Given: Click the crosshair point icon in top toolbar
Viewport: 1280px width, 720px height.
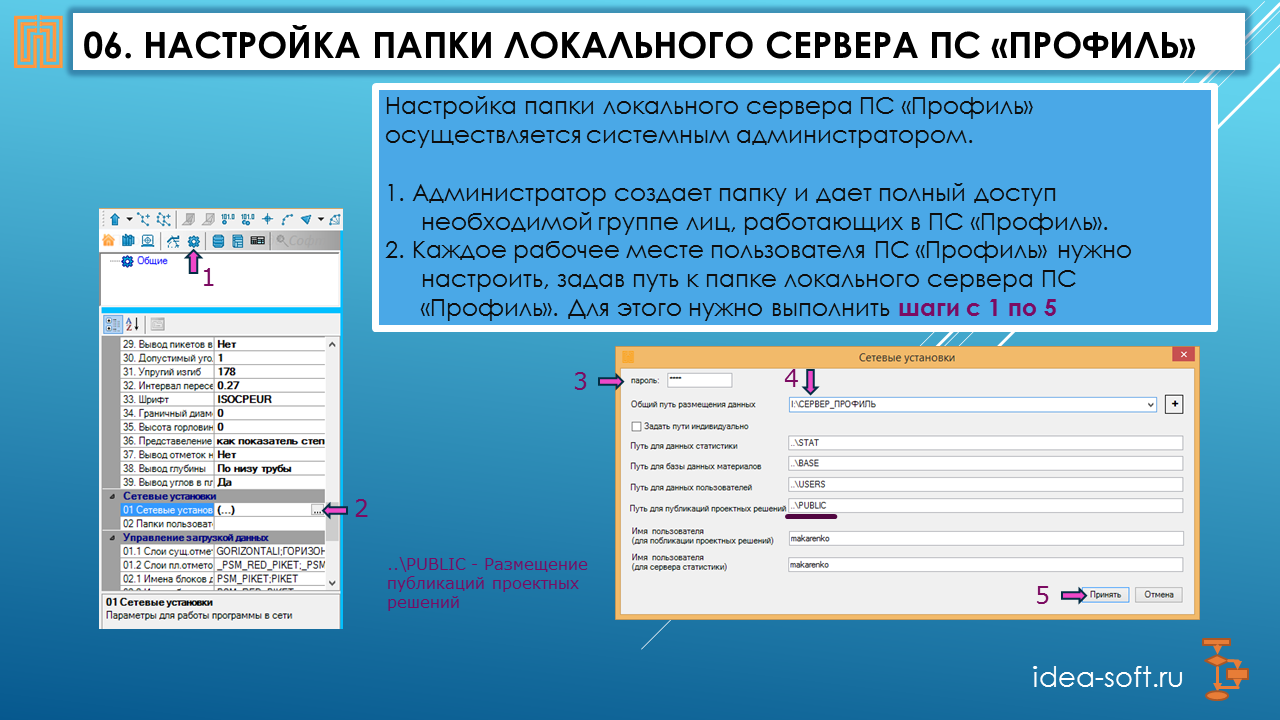Looking at the screenshot, I should (267, 219).
